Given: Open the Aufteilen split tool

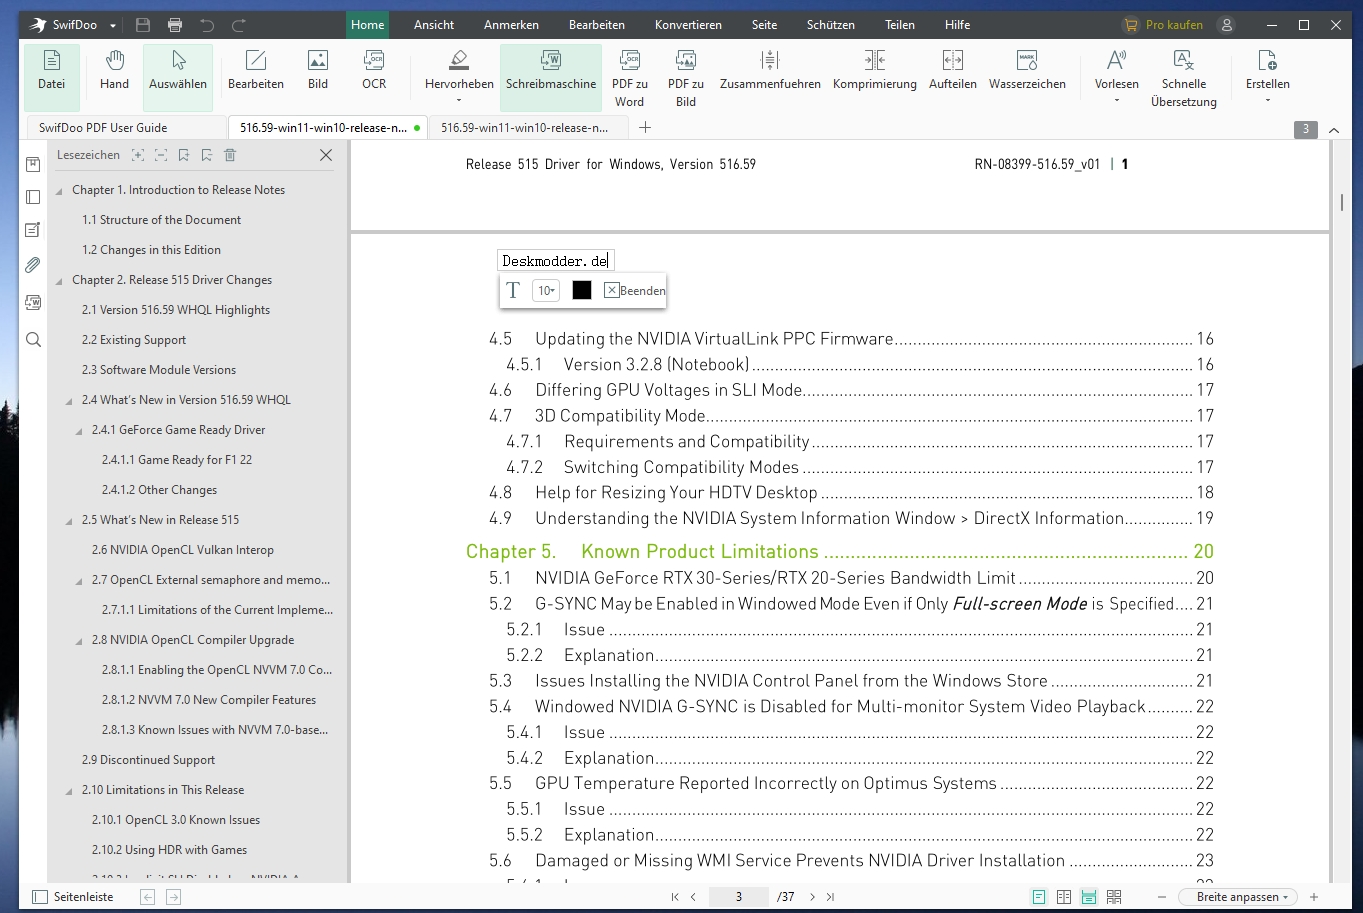Looking at the screenshot, I should click(x=953, y=70).
